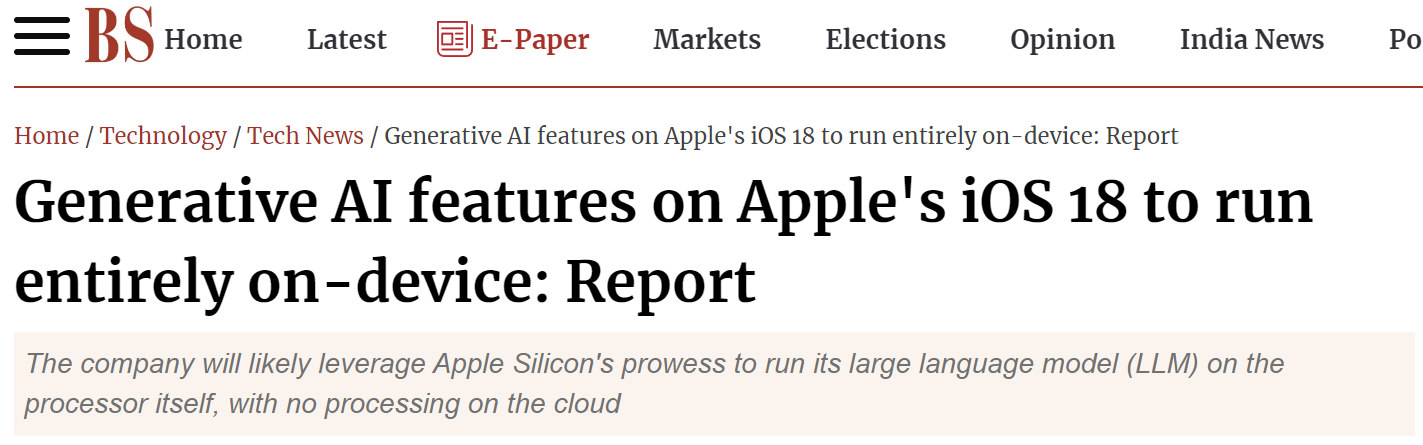Open India News from the top menu
The image size is (1423, 445).
coord(1251,40)
